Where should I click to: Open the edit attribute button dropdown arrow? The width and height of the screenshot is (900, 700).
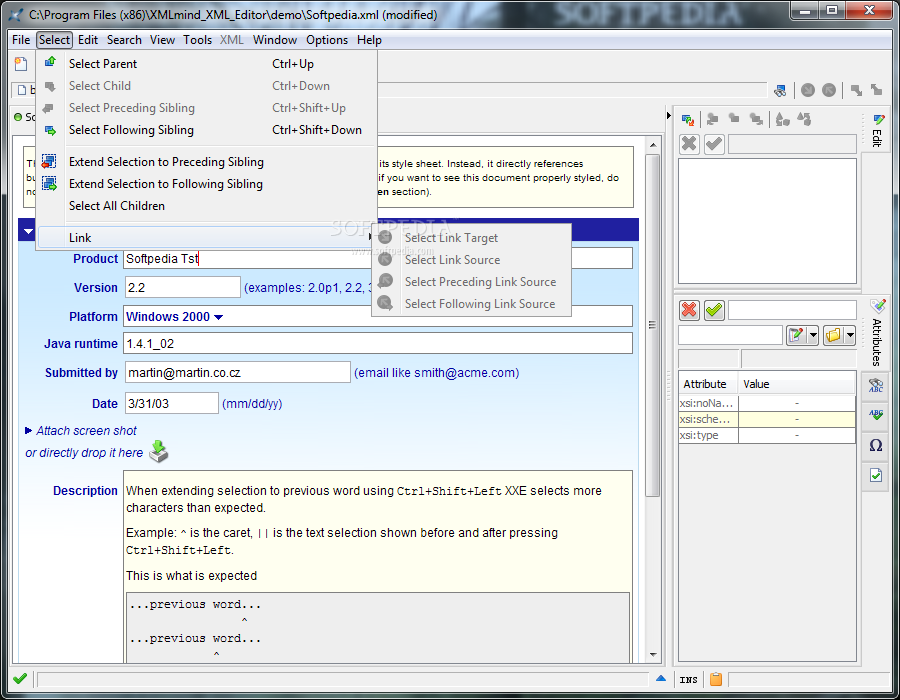[812, 335]
